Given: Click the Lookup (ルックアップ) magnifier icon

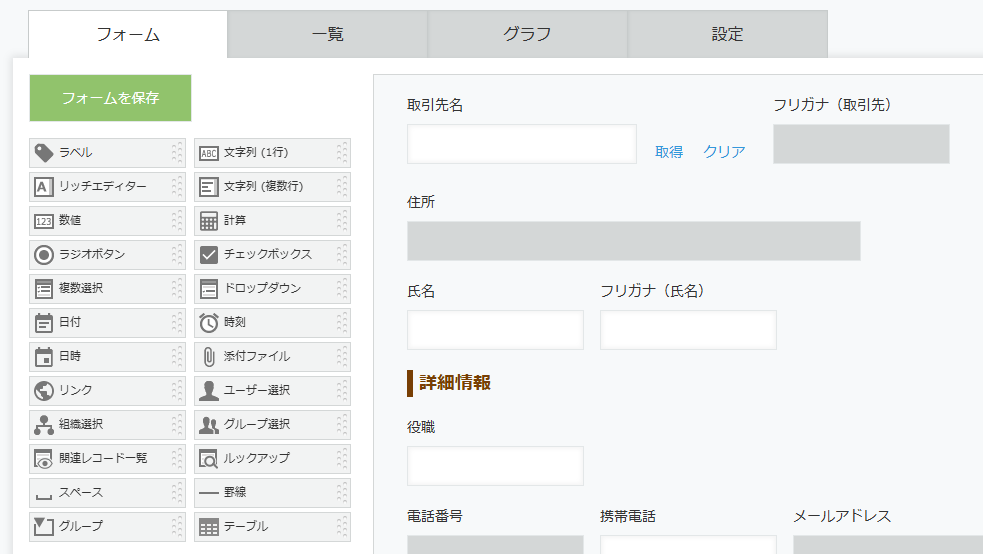Looking at the screenshot, I should point(209,459).
